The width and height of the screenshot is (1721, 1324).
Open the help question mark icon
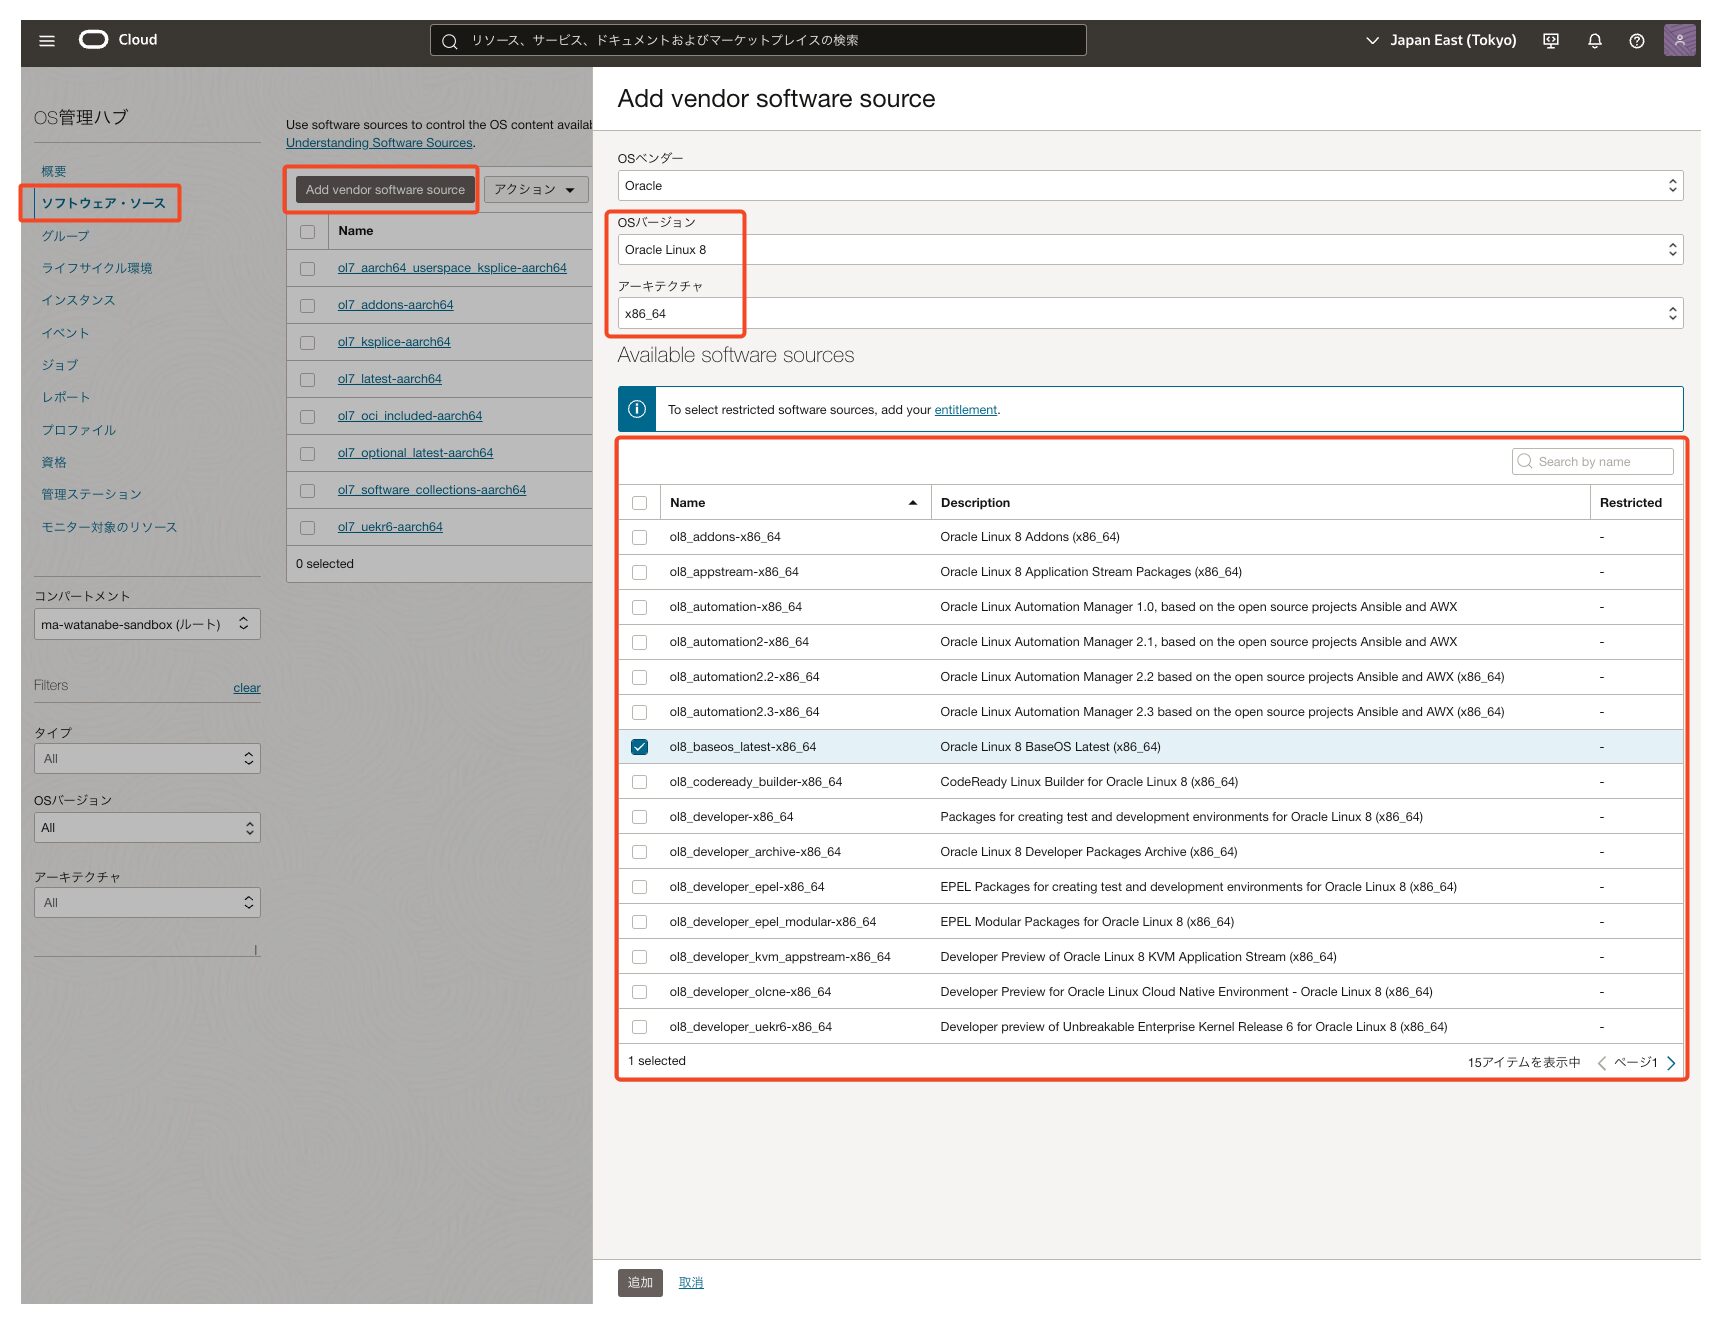point(1636,41)
